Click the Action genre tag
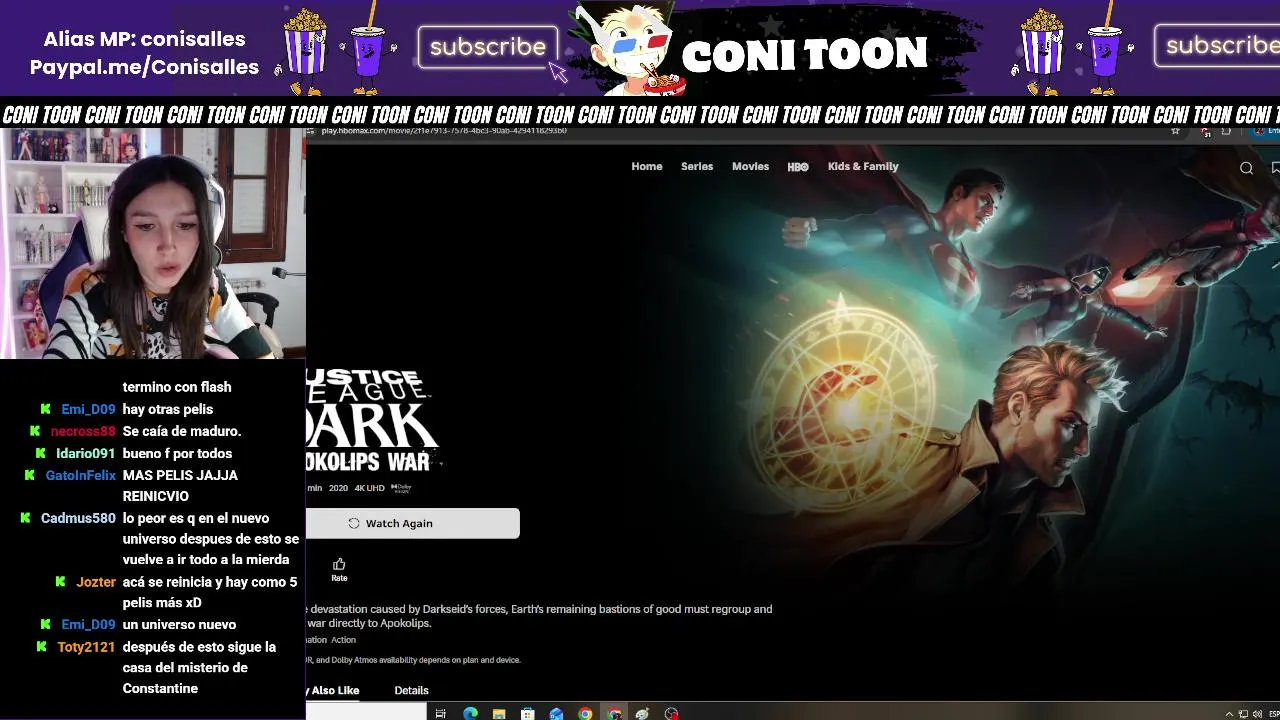This screenshot has height=720, width=1280. click(x=343, y=640)
